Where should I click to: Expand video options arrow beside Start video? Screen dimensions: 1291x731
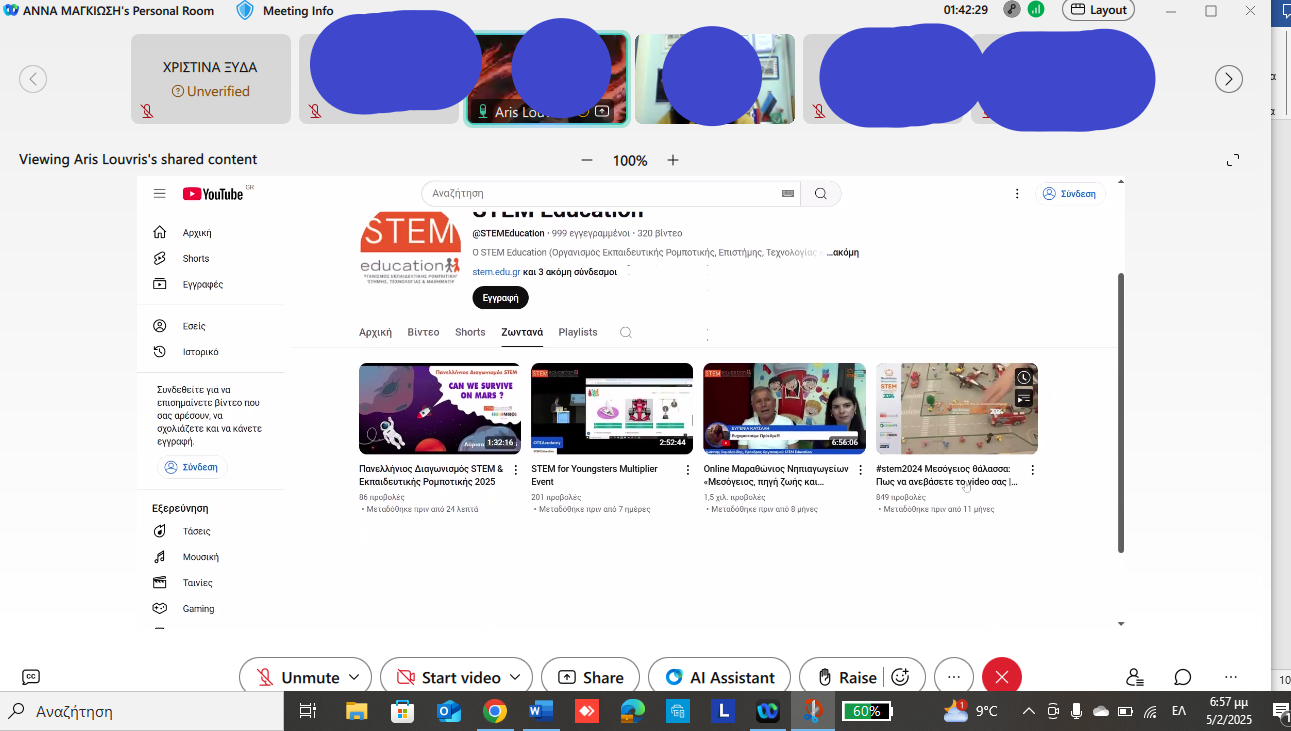pos(515,677)
